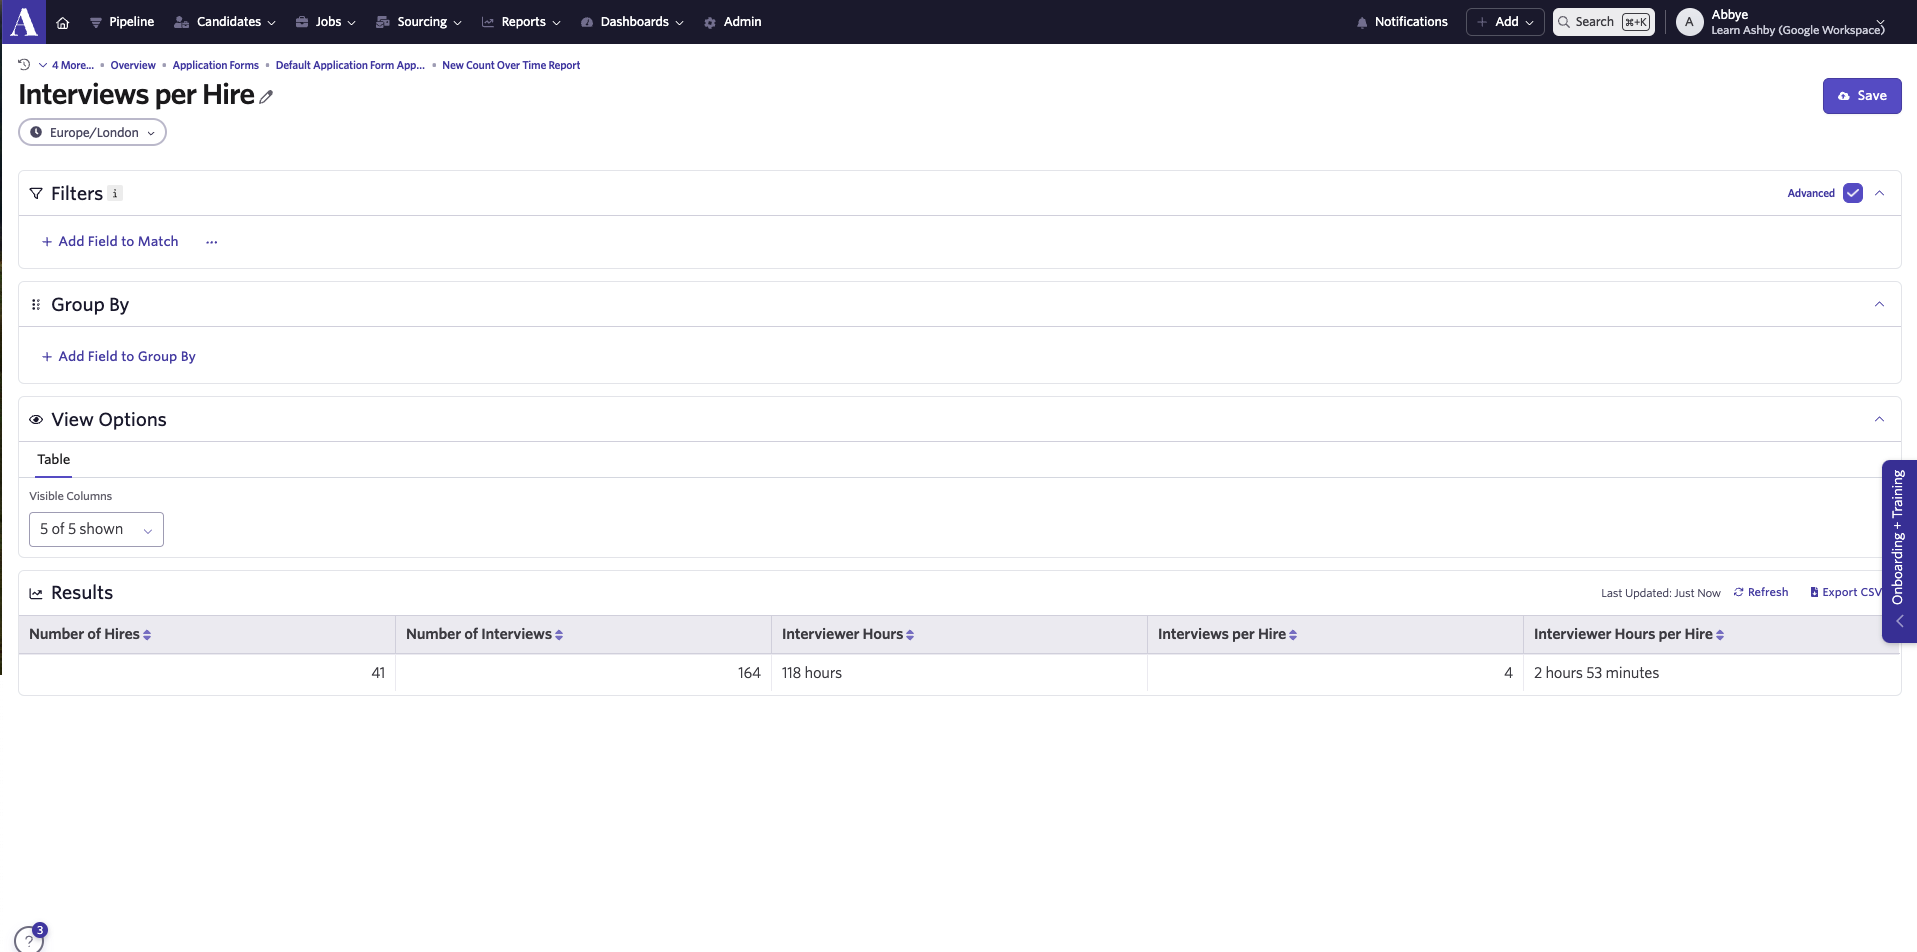
Task: Open the Dashboards menu
Action: (x=632, y=22)
